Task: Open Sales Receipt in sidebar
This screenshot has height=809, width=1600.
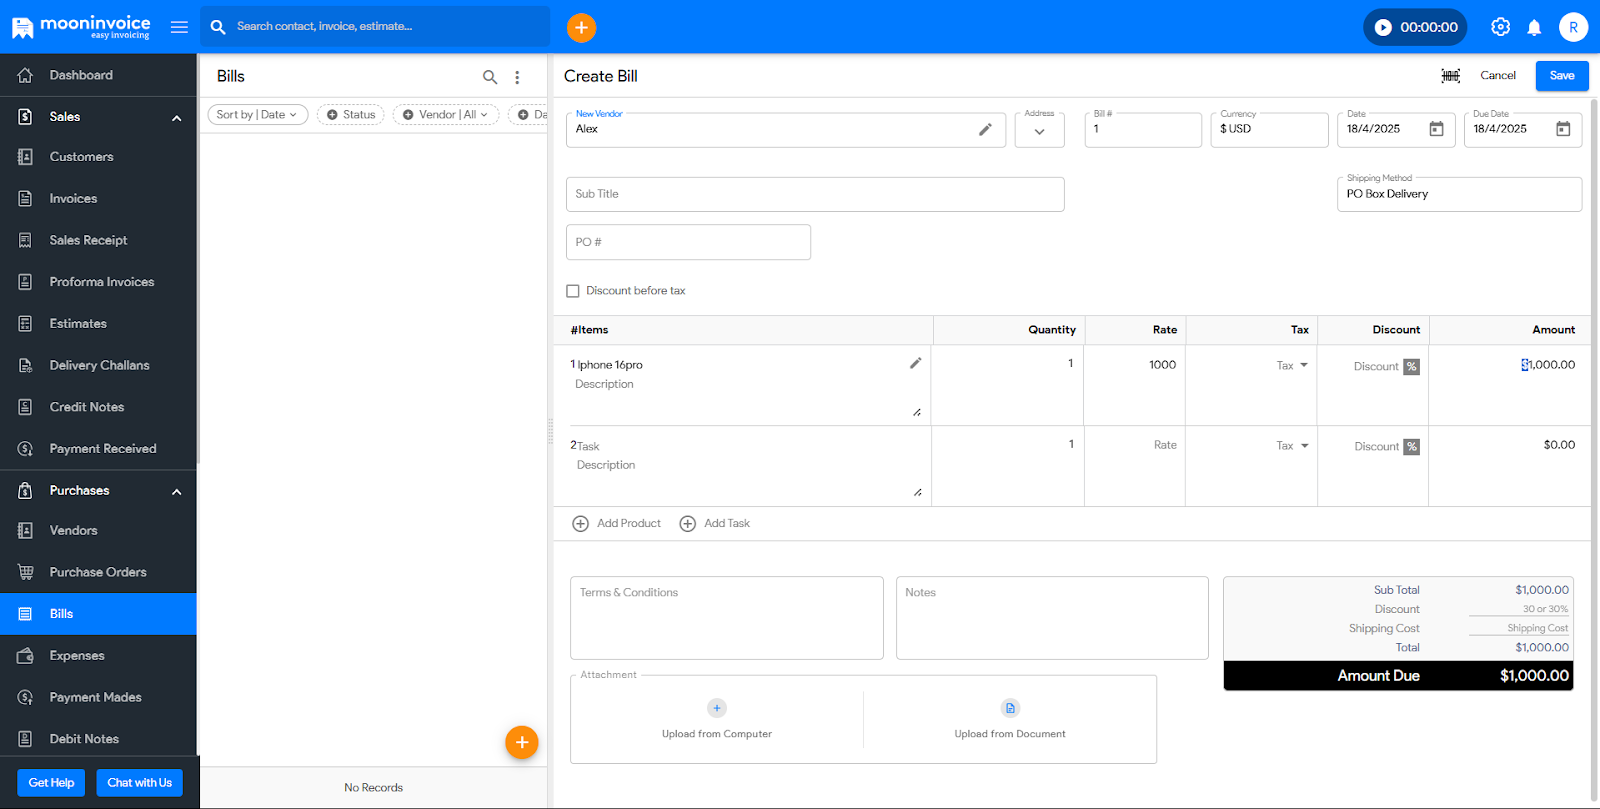Action: pos(98,240)
